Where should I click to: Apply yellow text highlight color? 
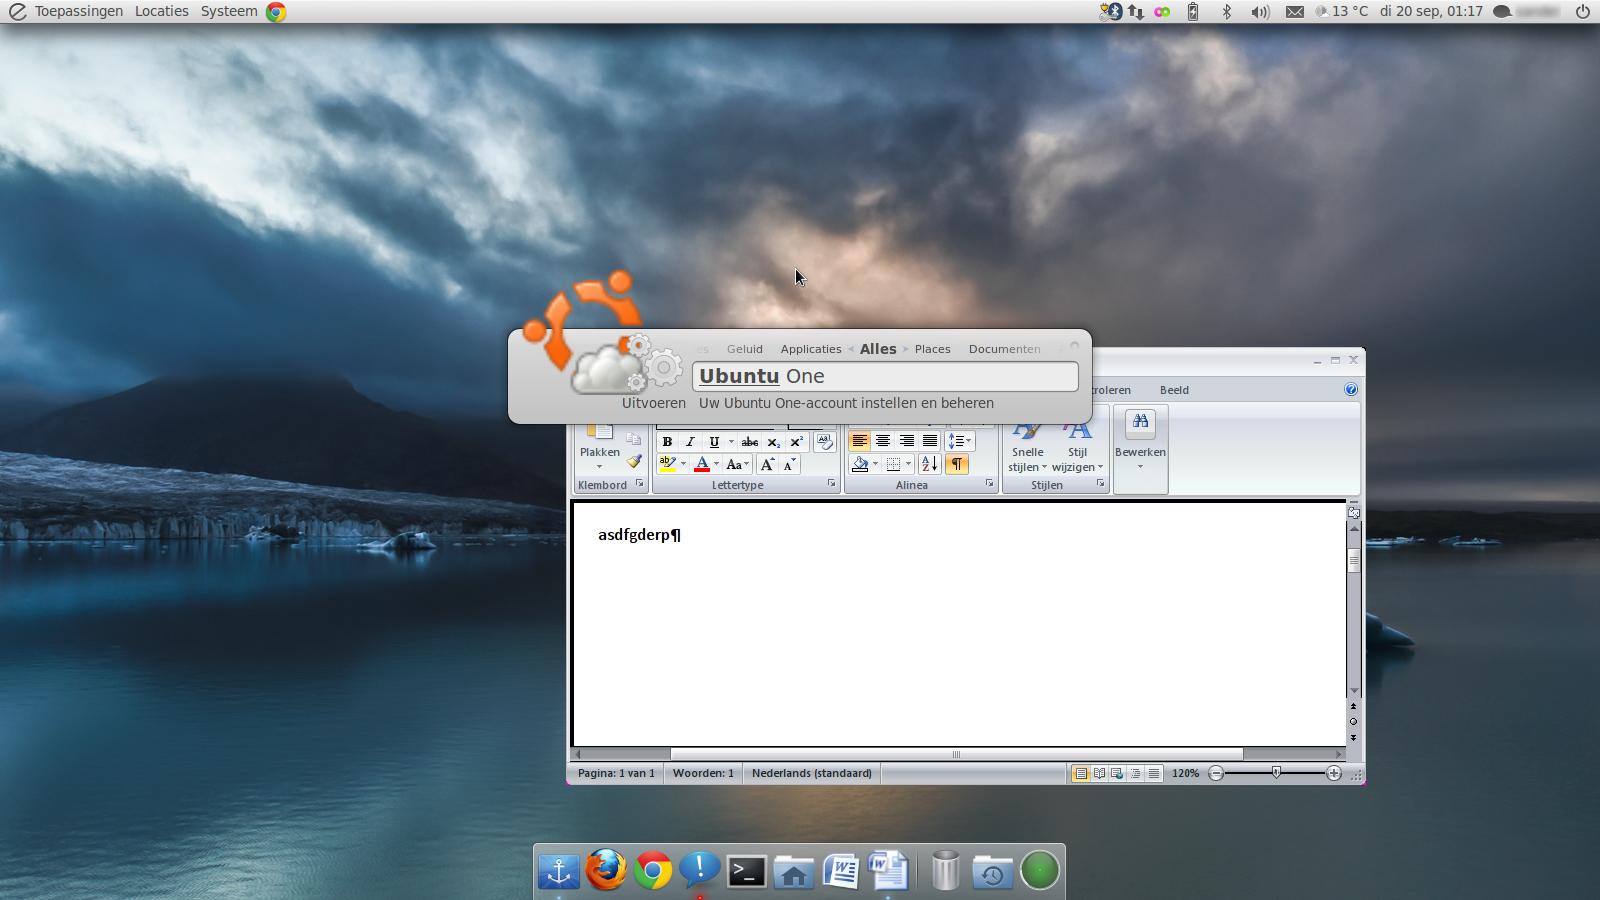click(x=667, y=464)
